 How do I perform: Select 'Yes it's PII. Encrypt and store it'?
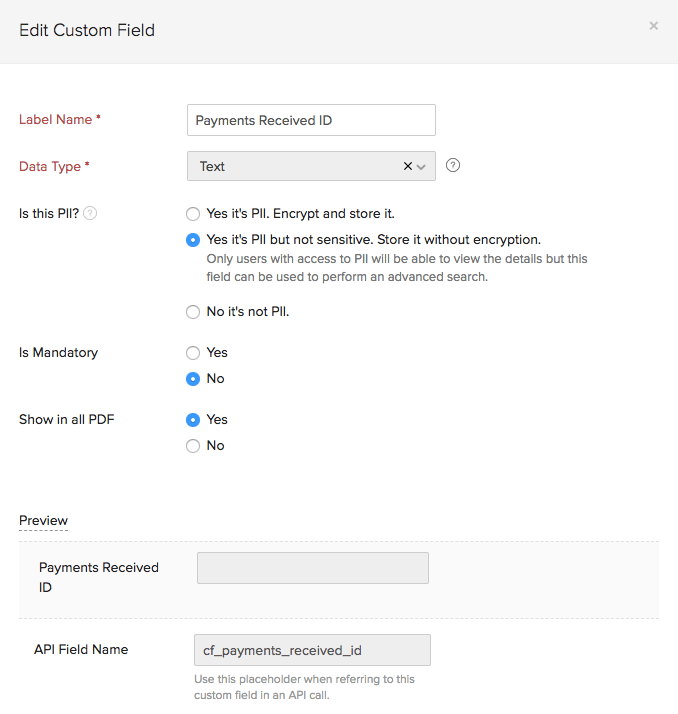click(193, 214)
